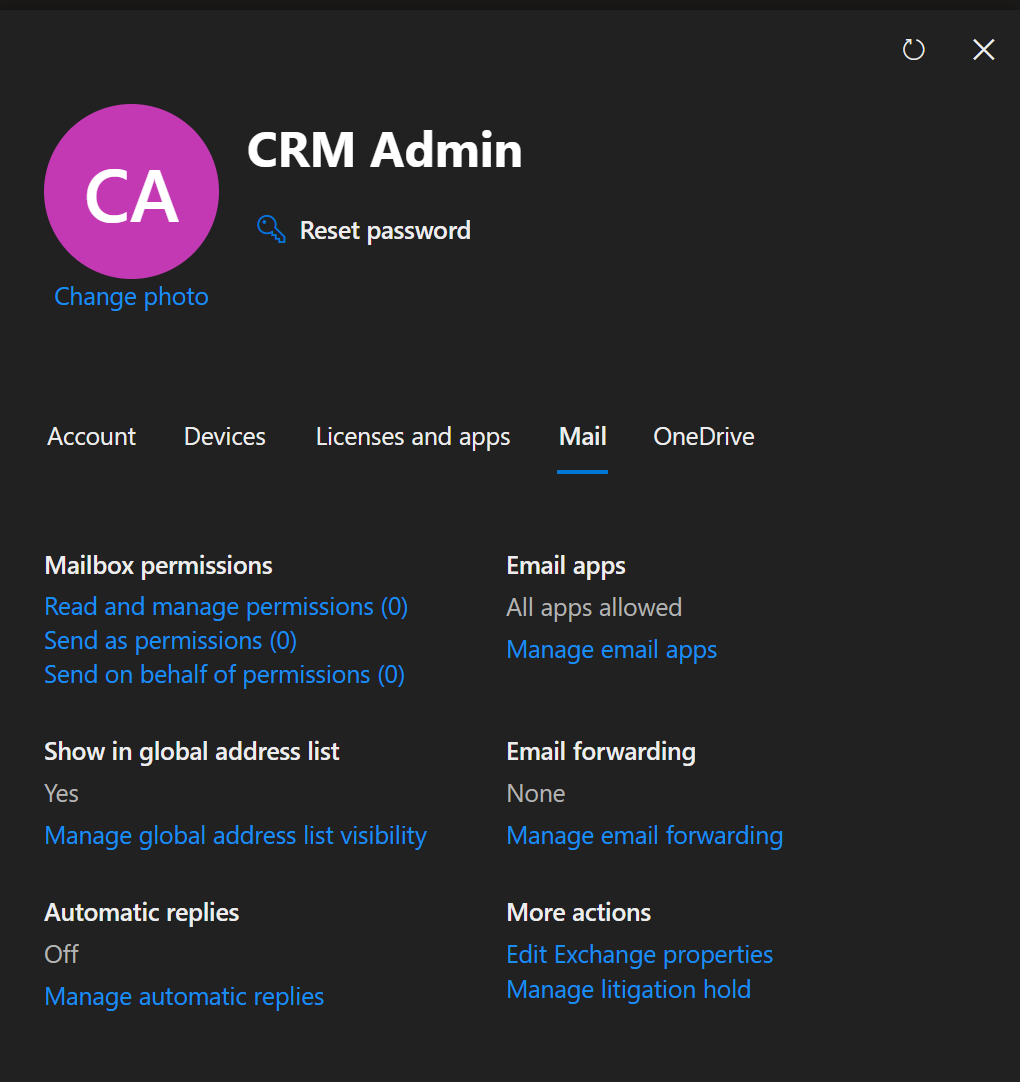
Task: Click the CA profile avatar circle
Action: point(131,191)
